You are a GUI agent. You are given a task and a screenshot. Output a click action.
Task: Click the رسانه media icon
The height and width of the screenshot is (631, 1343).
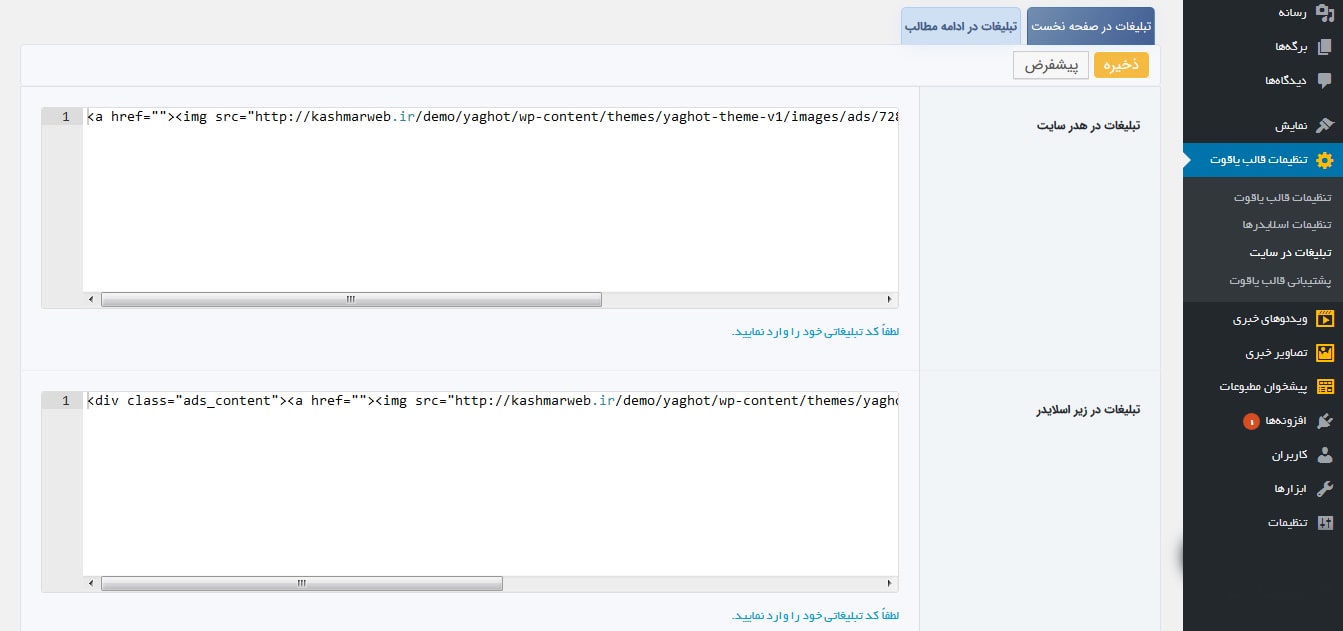tap(1324, 13)
